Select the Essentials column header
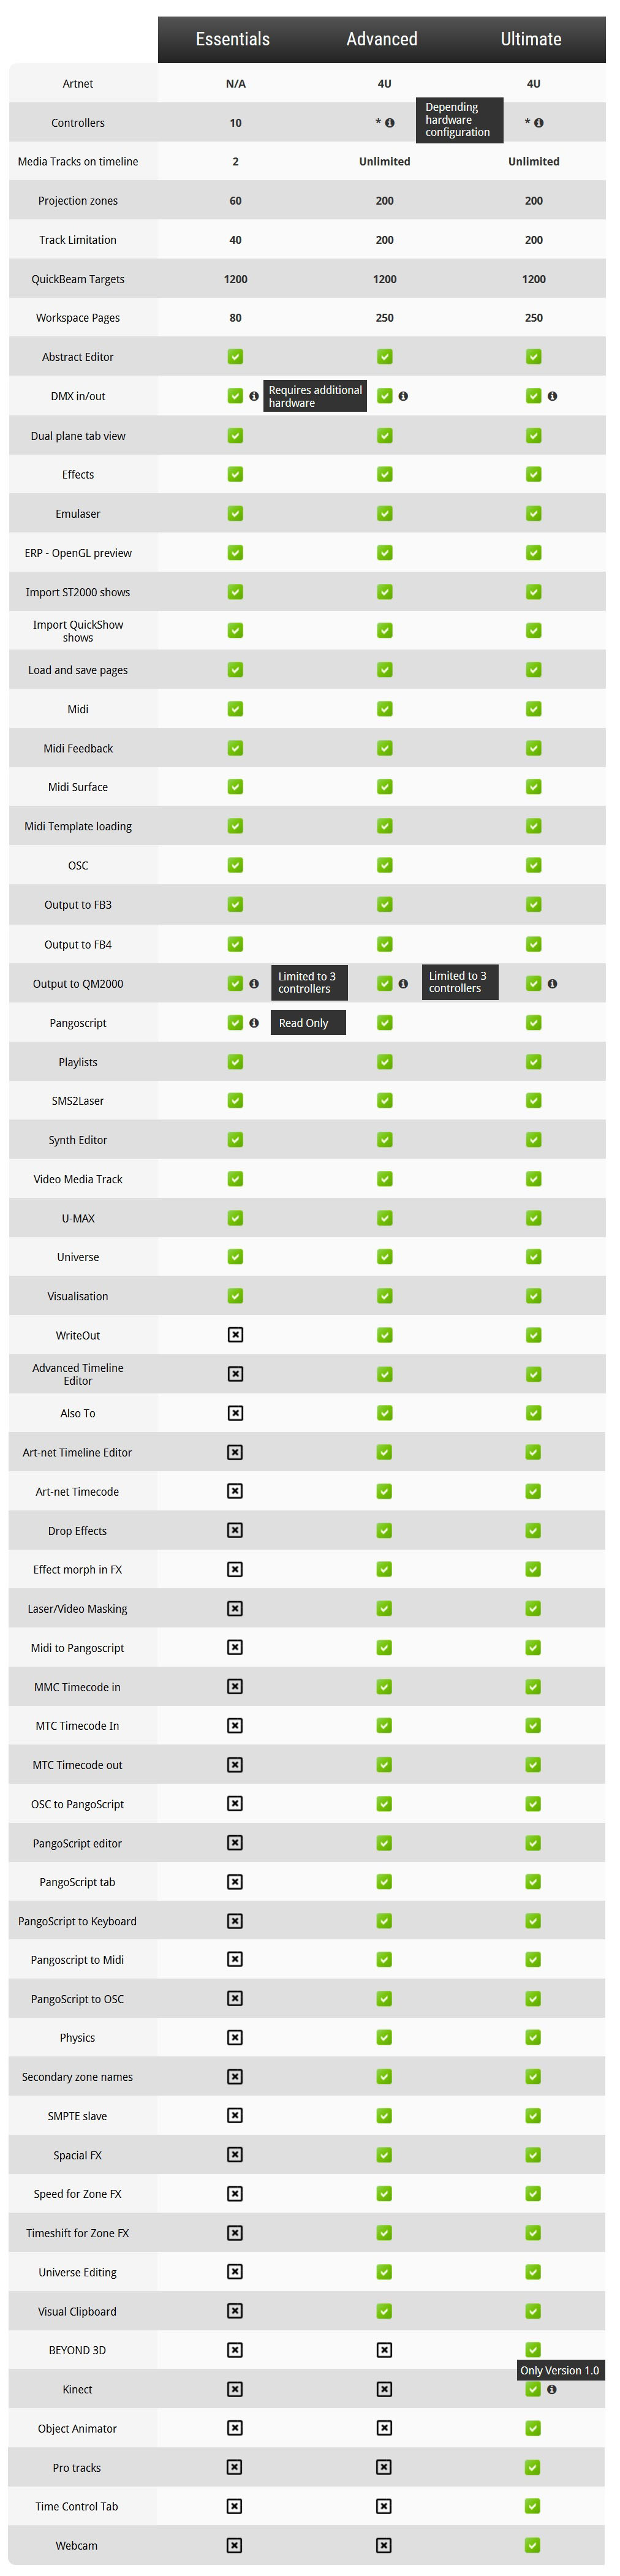620x2576 pixels. click(x=233, y=39)
